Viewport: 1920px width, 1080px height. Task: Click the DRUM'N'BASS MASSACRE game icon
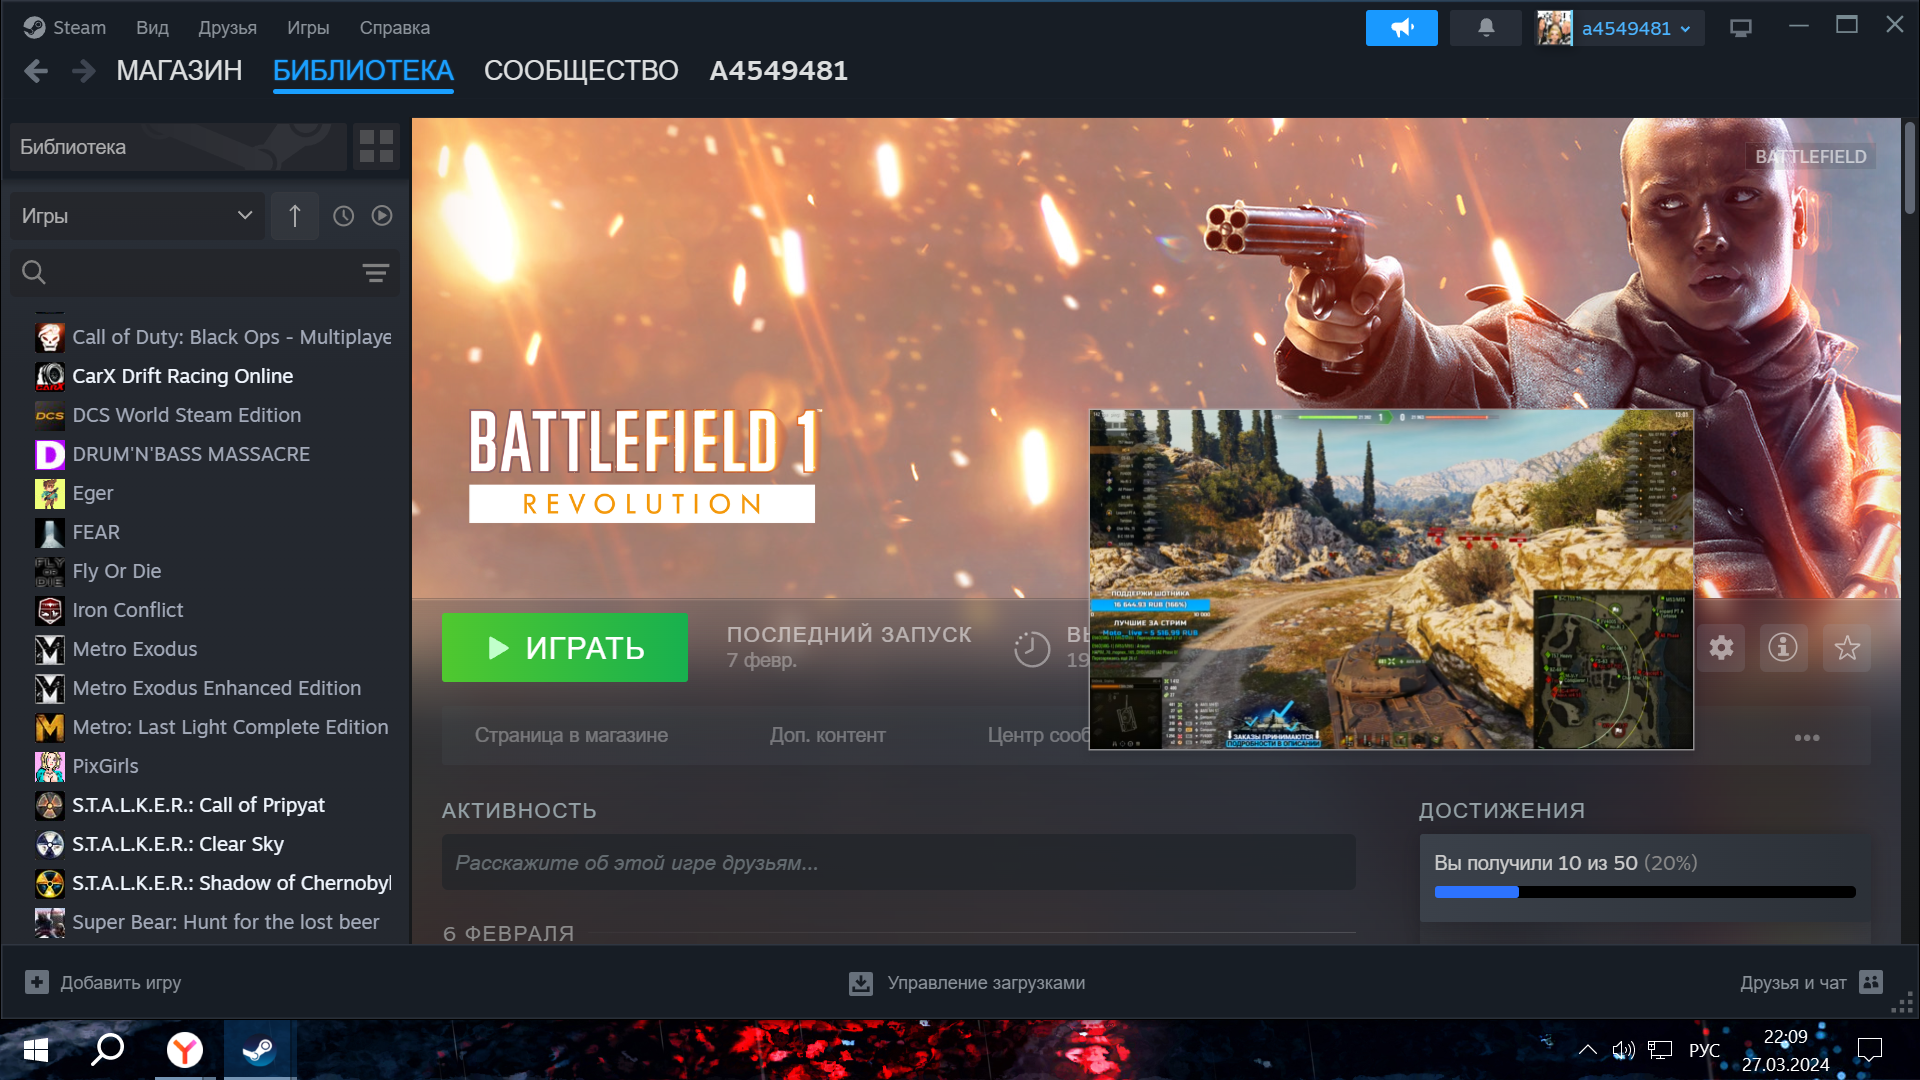pos(50,454)
